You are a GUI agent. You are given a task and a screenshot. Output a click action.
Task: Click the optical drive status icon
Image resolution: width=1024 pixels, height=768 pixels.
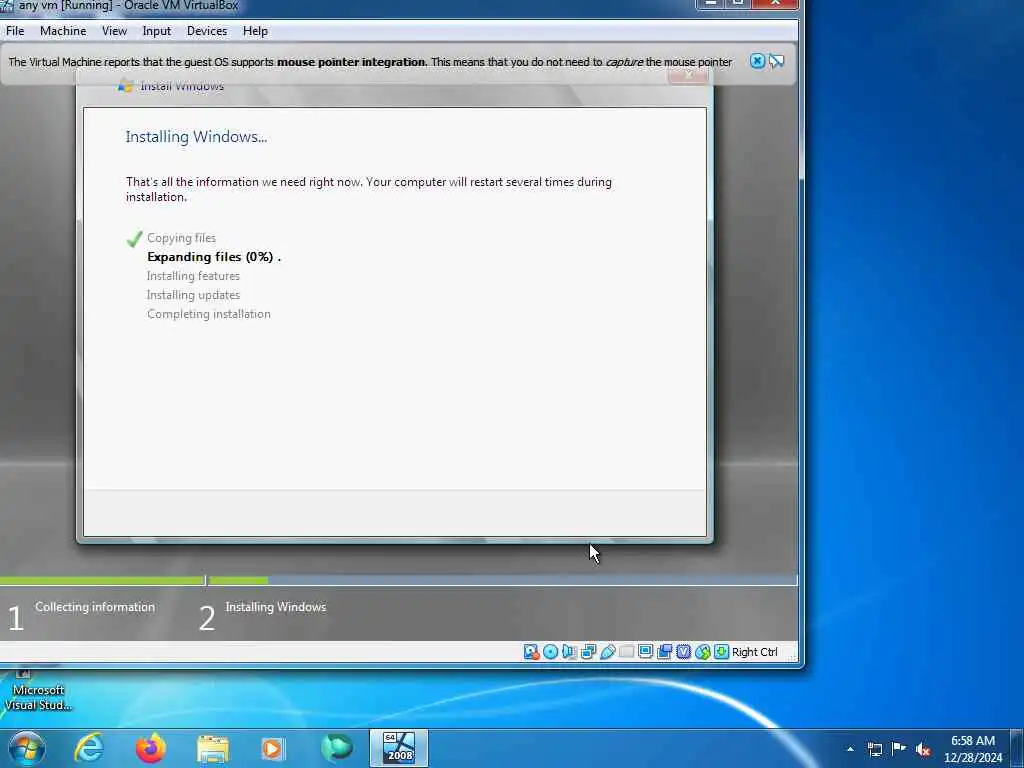(551, 652)
